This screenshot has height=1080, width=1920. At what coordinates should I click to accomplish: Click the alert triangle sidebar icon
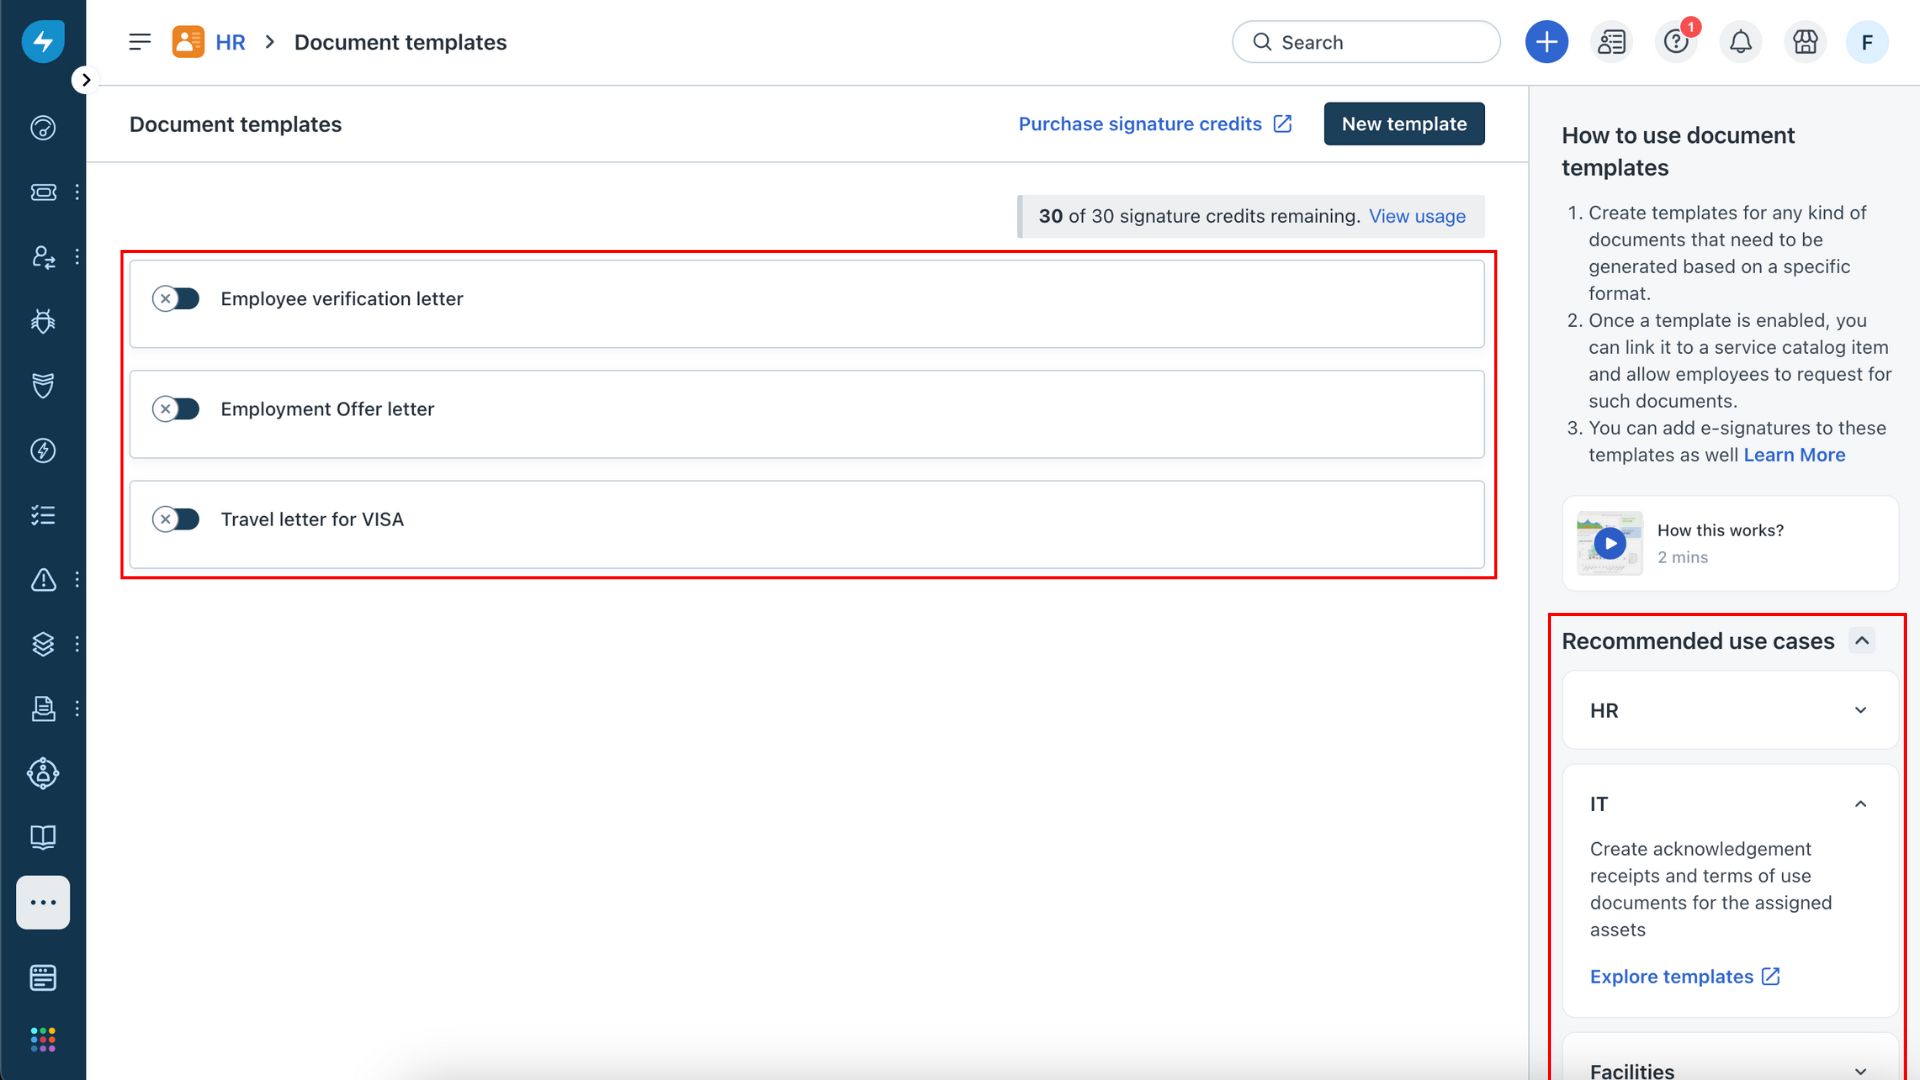(43, 580)
